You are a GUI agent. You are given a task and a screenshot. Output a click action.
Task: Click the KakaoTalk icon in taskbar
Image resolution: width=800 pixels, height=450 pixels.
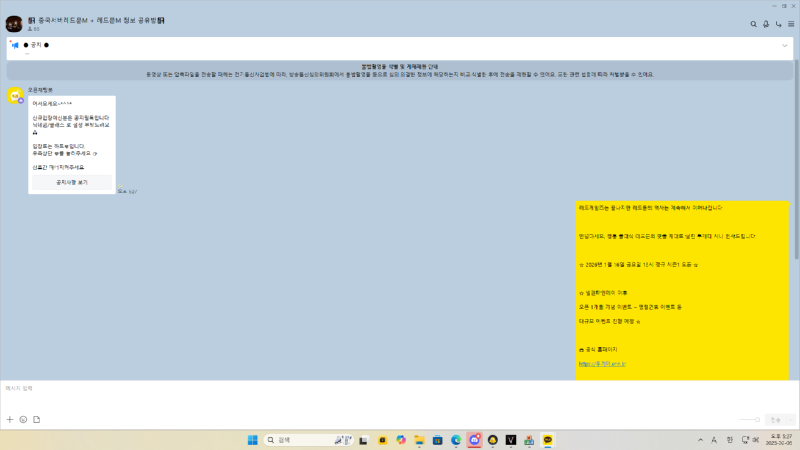coord(547,440)
